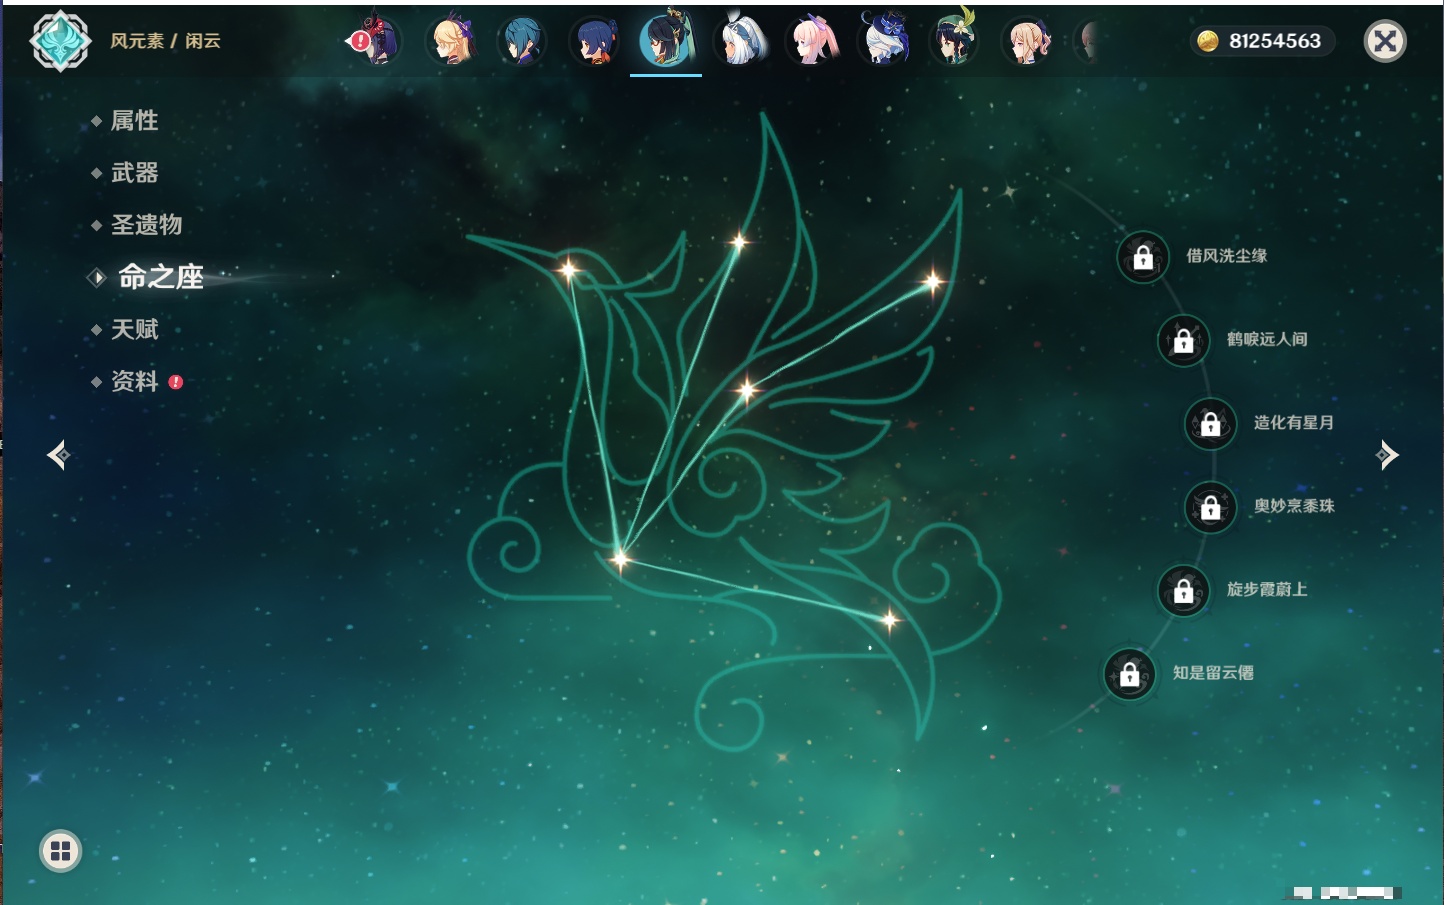Click the locked node for 鹤唳远人间
1444x905 pixels.
tap(1184, 341)
